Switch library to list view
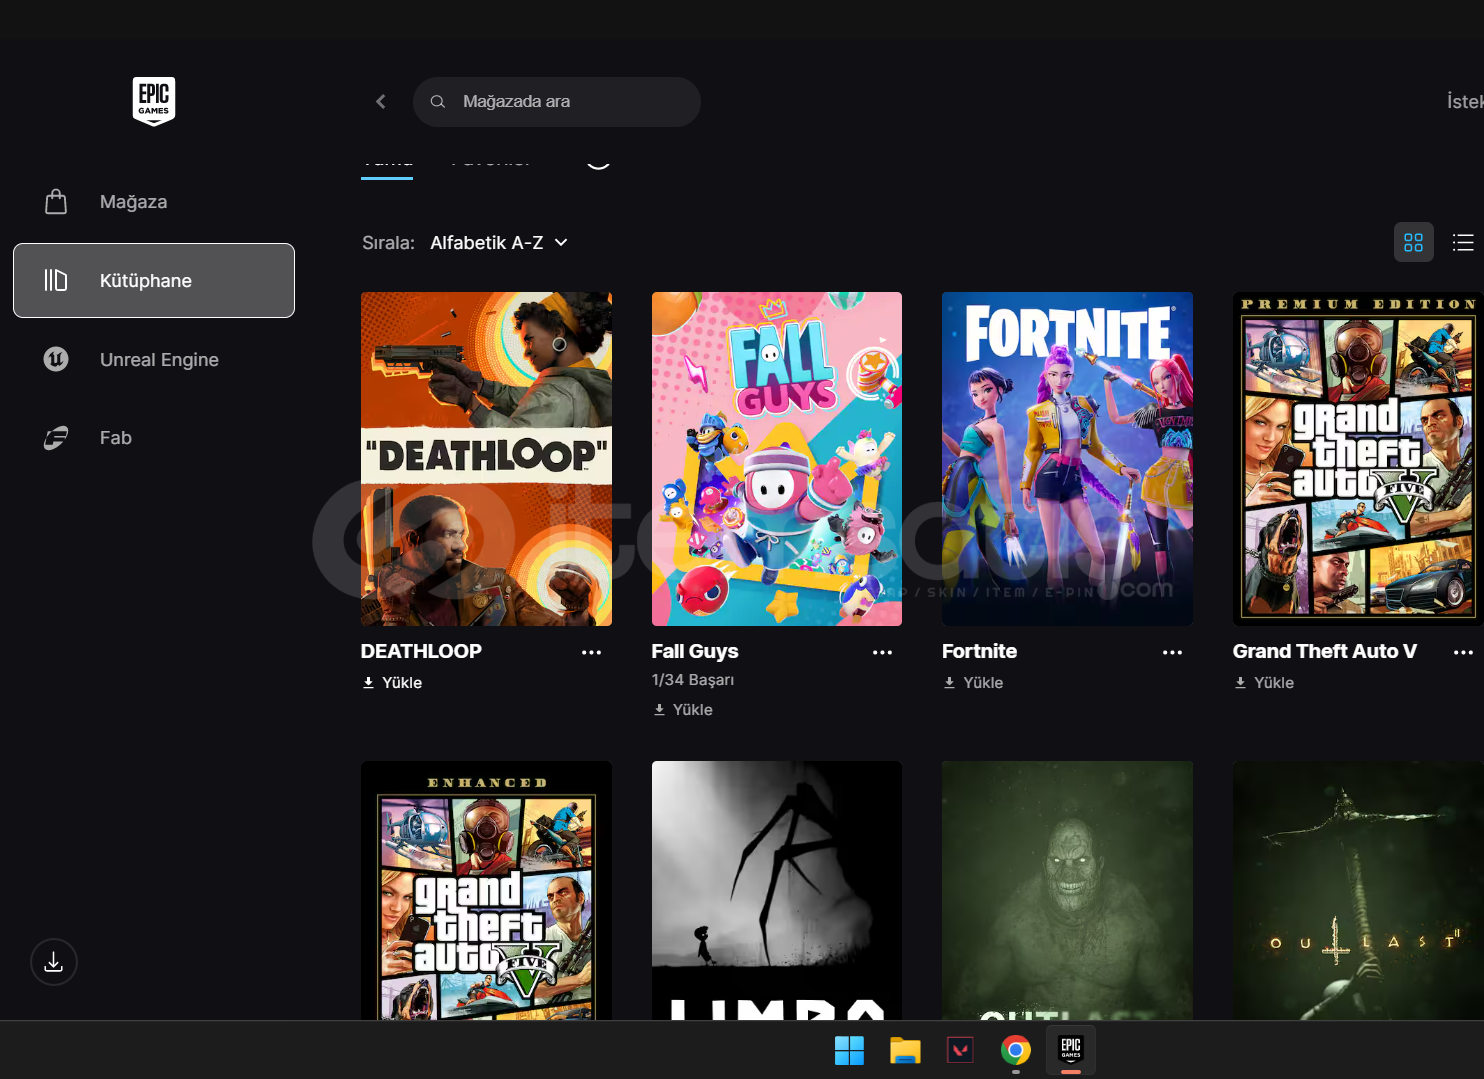Image resolution: width=1484 pixels, height=1079 pixels. [x=1463, y=242]
